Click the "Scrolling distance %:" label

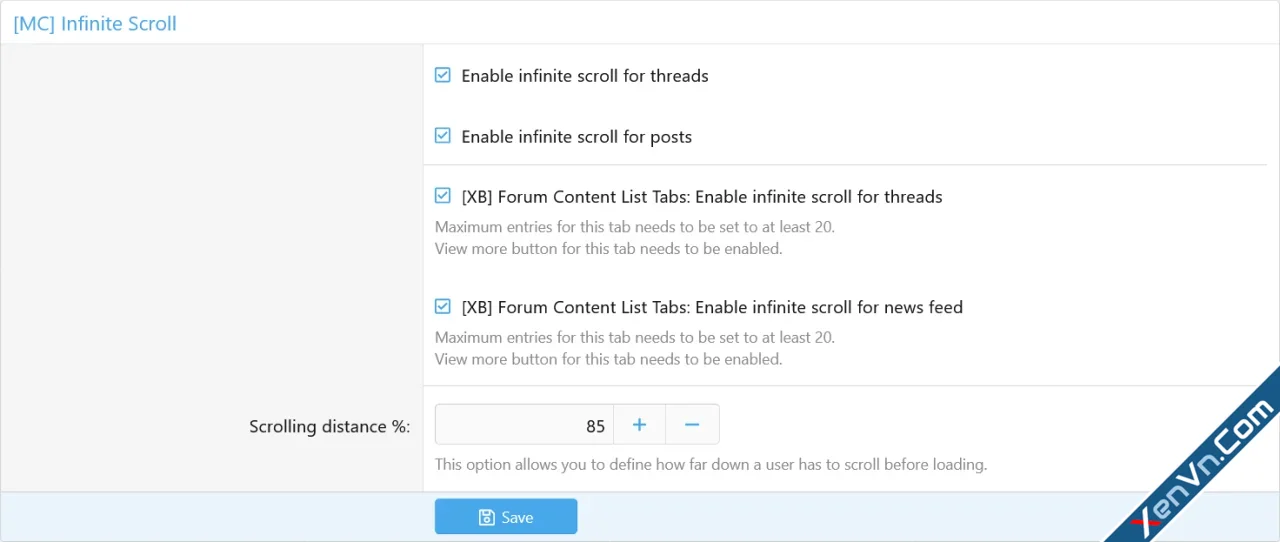pos(330,426)
